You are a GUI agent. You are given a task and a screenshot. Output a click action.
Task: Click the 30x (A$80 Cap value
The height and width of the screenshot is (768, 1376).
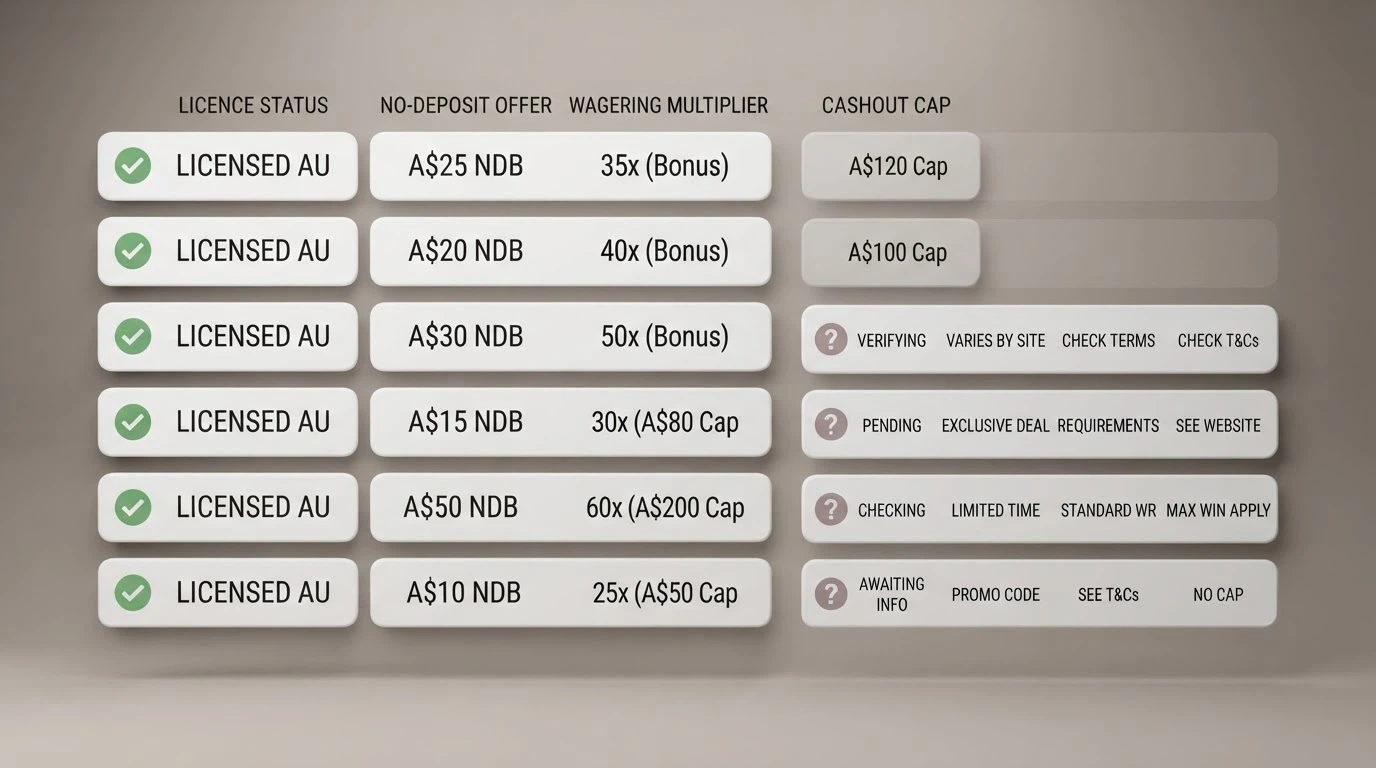[665, 422]
